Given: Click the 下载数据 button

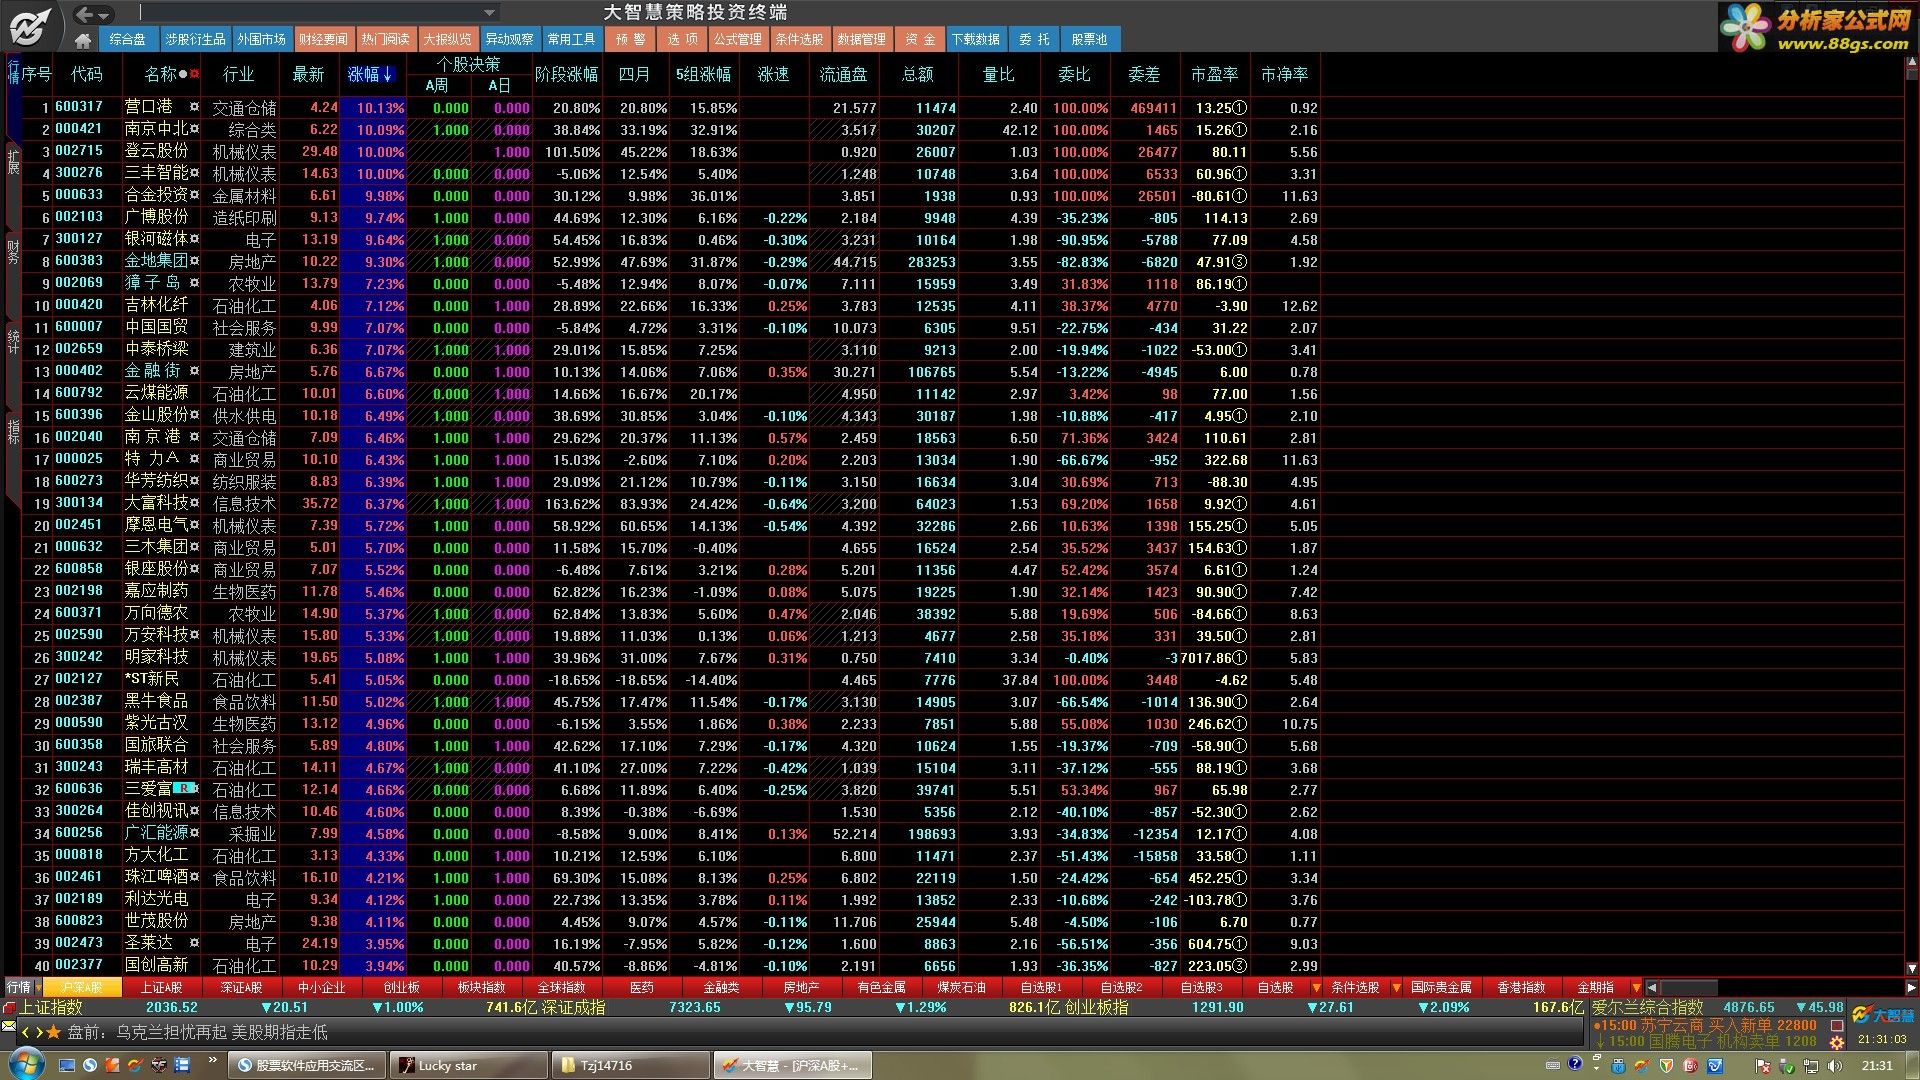Looking at the screenshot, I should coord(975,39).
